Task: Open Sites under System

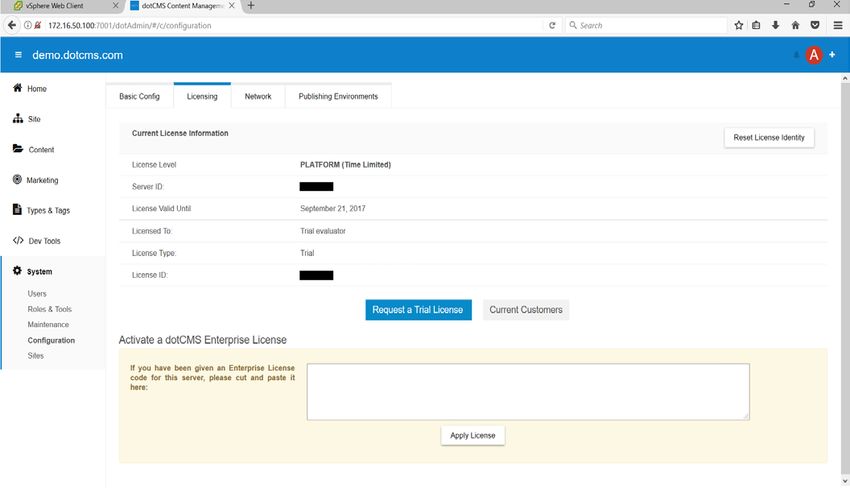Action: (35, 356)
